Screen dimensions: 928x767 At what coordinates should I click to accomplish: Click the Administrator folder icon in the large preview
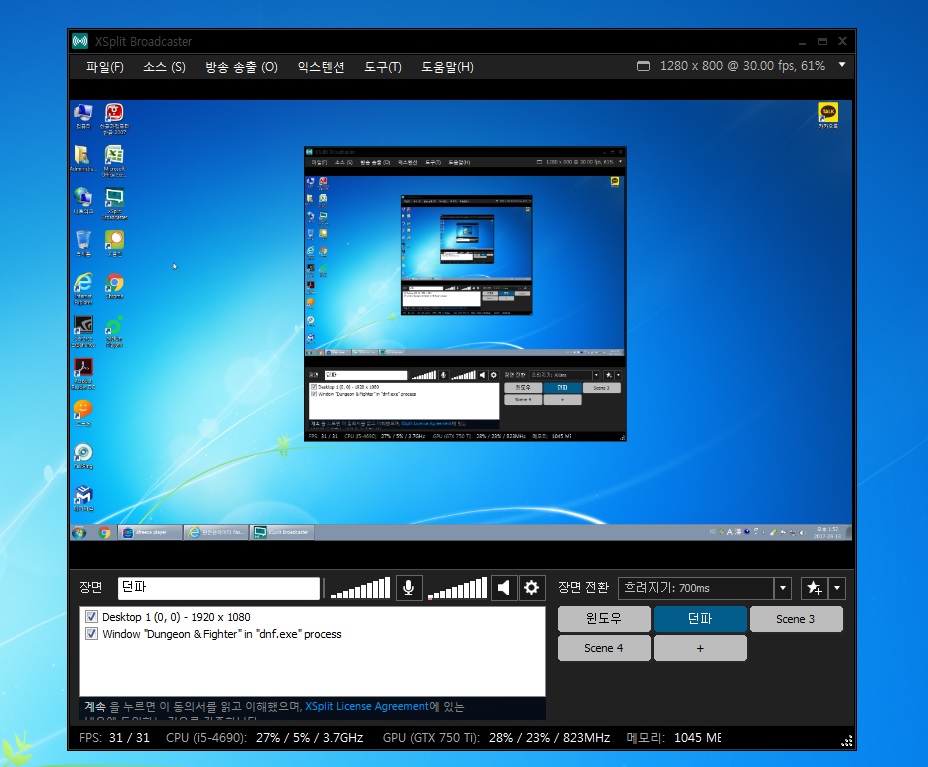[83, 158]
